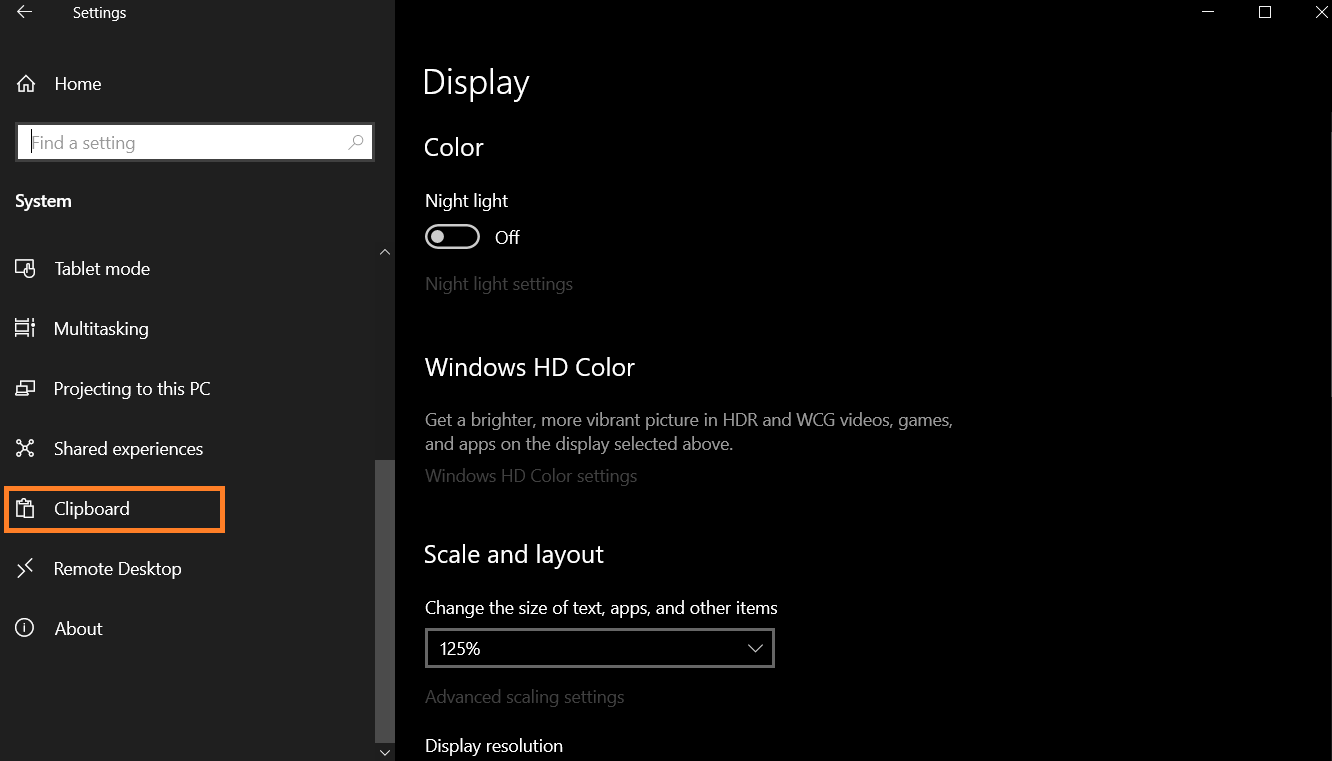Select the Shared experiences icon
Viewport: 1332px width, 761px height.
[x=25, y=448]
